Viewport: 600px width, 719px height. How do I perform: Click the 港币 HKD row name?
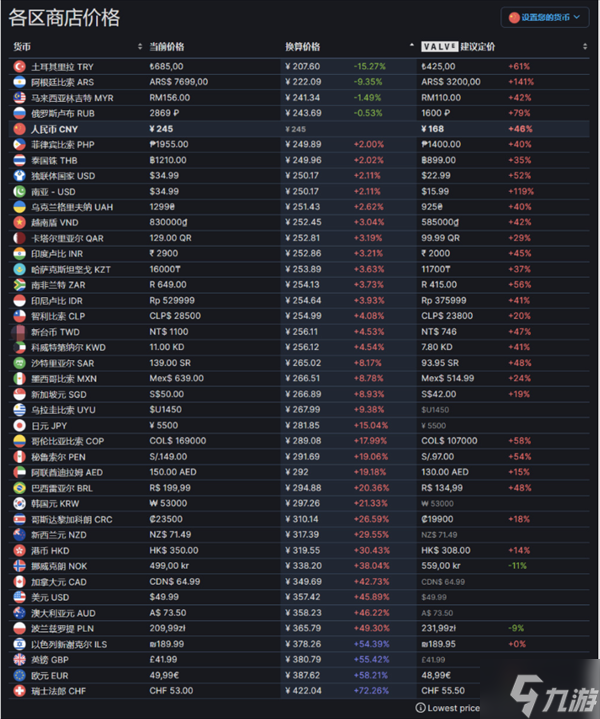click(x=52, y=549)
